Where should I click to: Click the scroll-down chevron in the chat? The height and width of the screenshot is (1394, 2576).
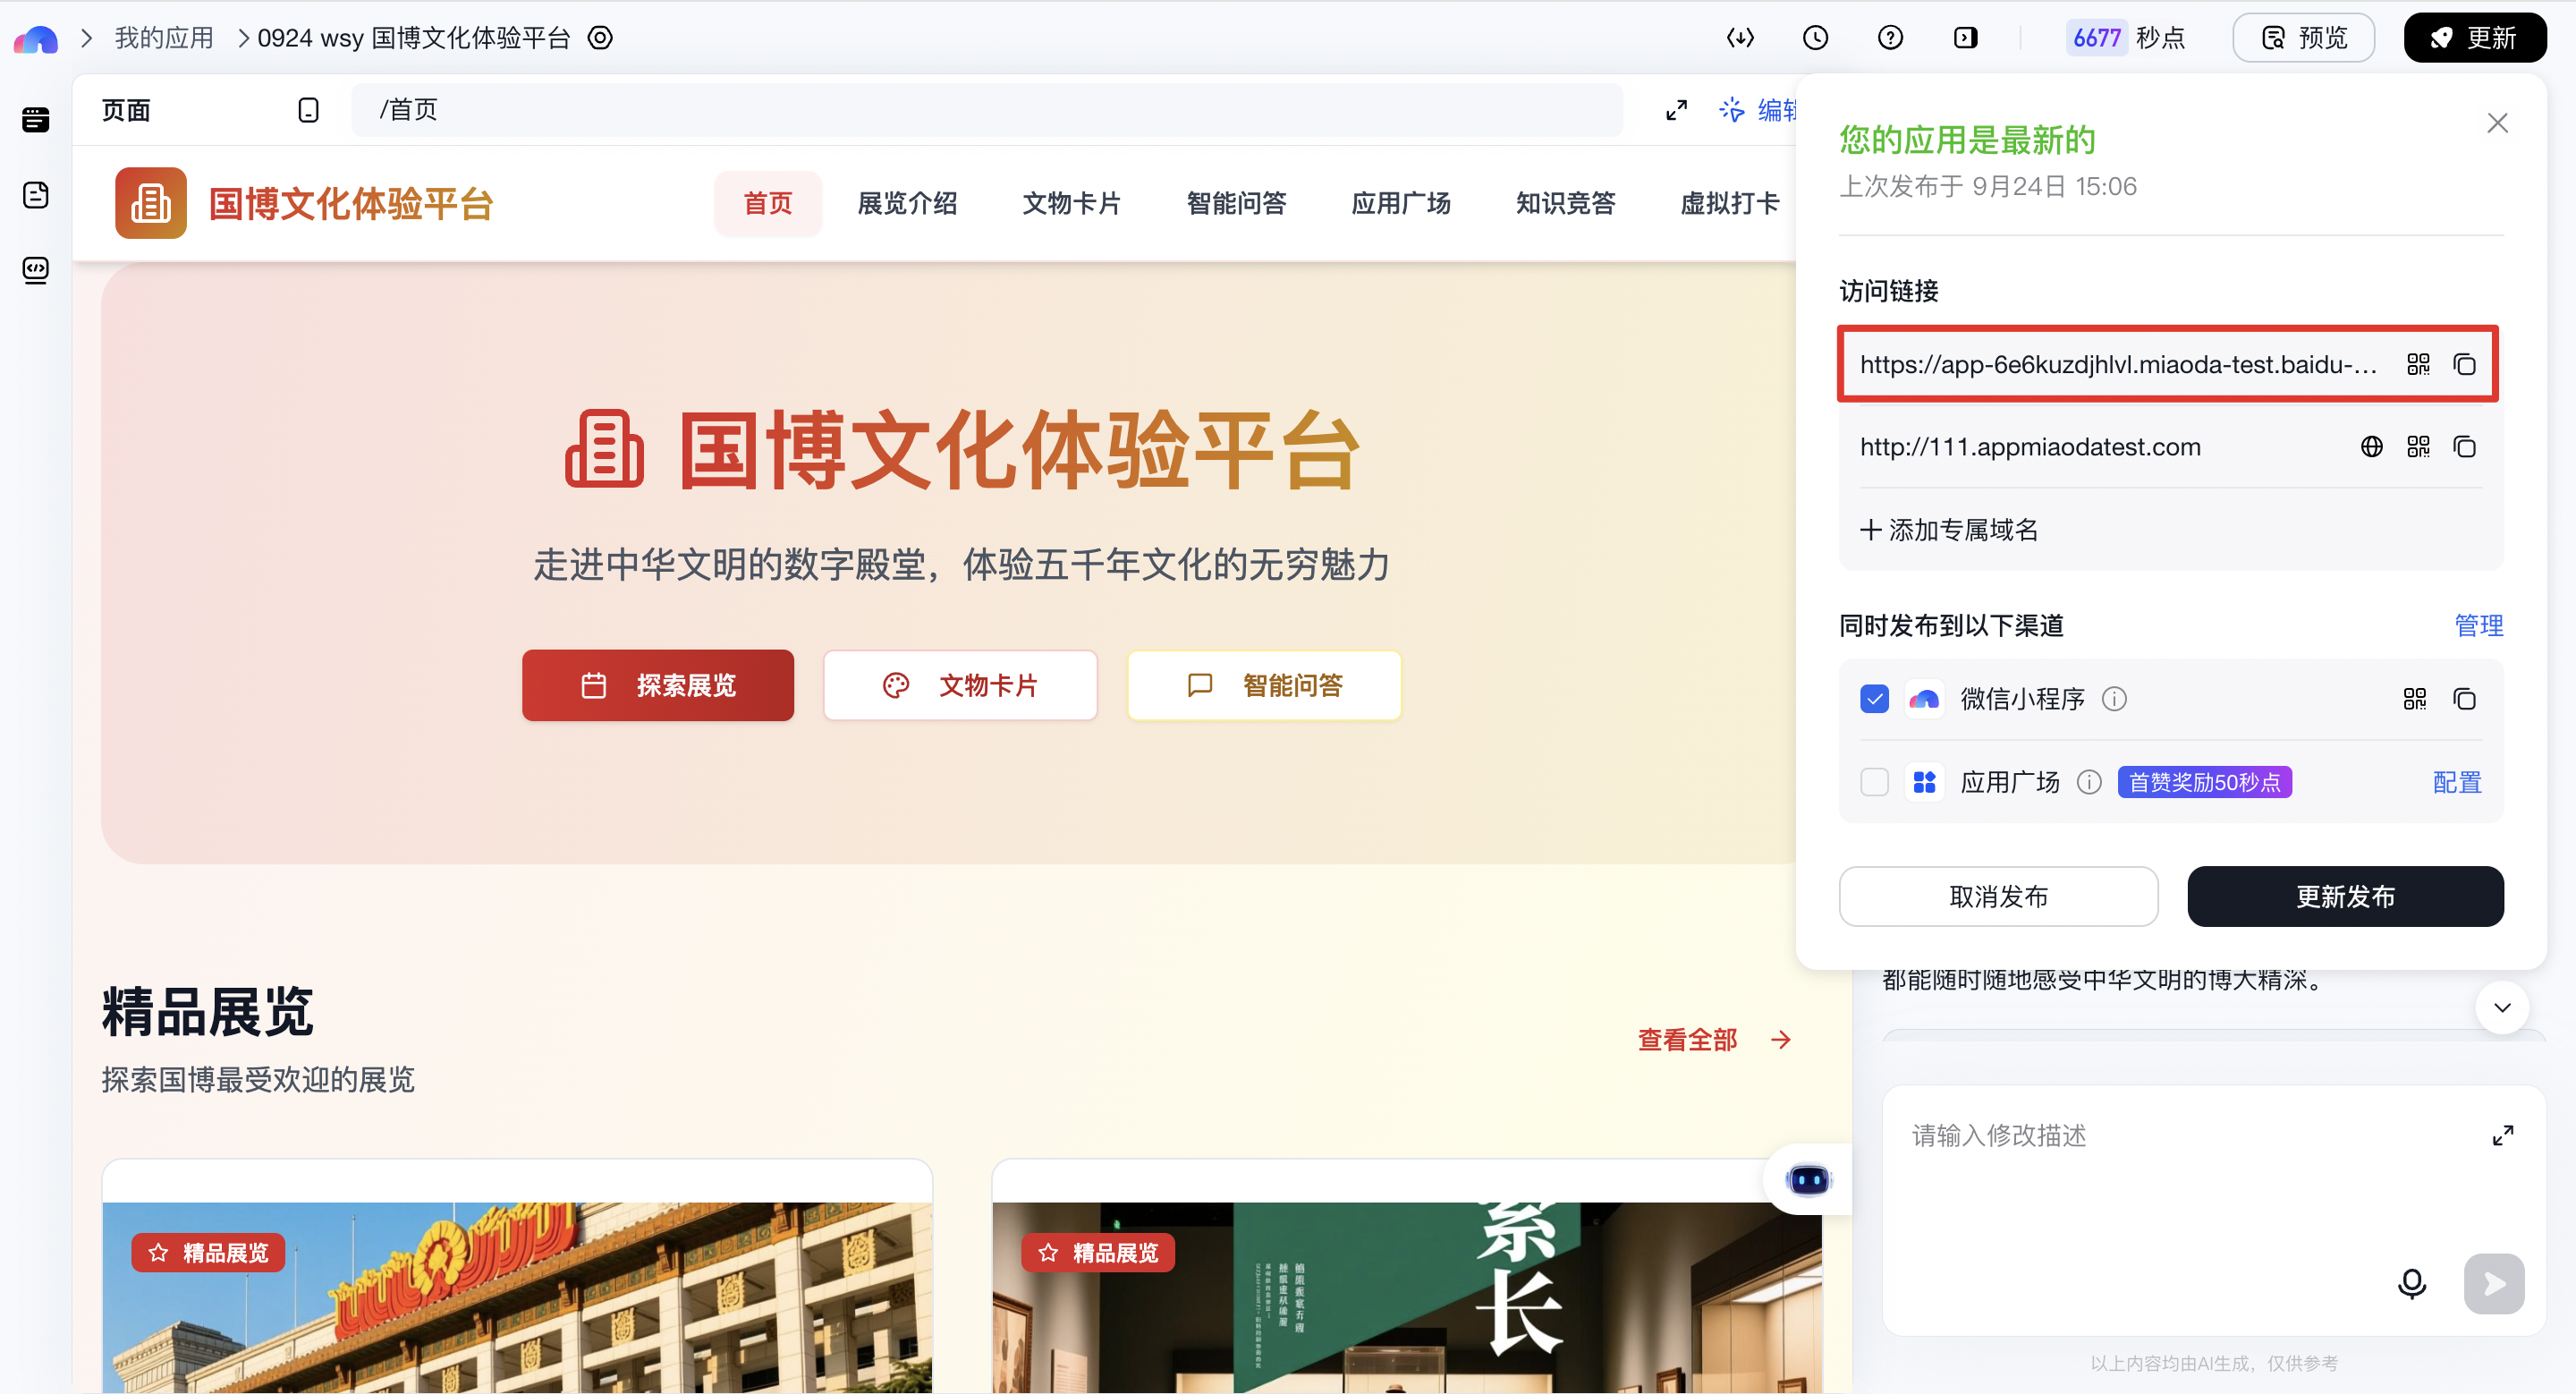pyautogui.click(x=2502, y=1007)
